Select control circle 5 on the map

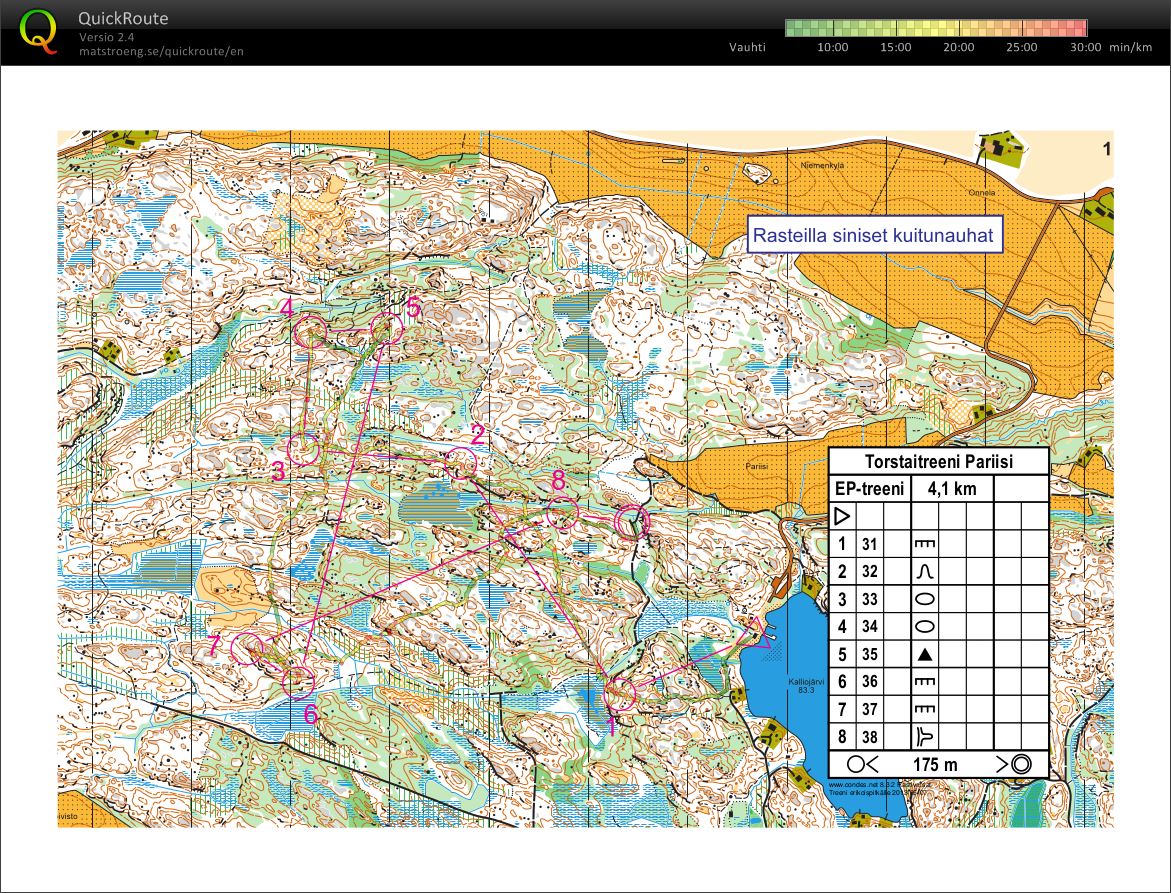point(386,329)
